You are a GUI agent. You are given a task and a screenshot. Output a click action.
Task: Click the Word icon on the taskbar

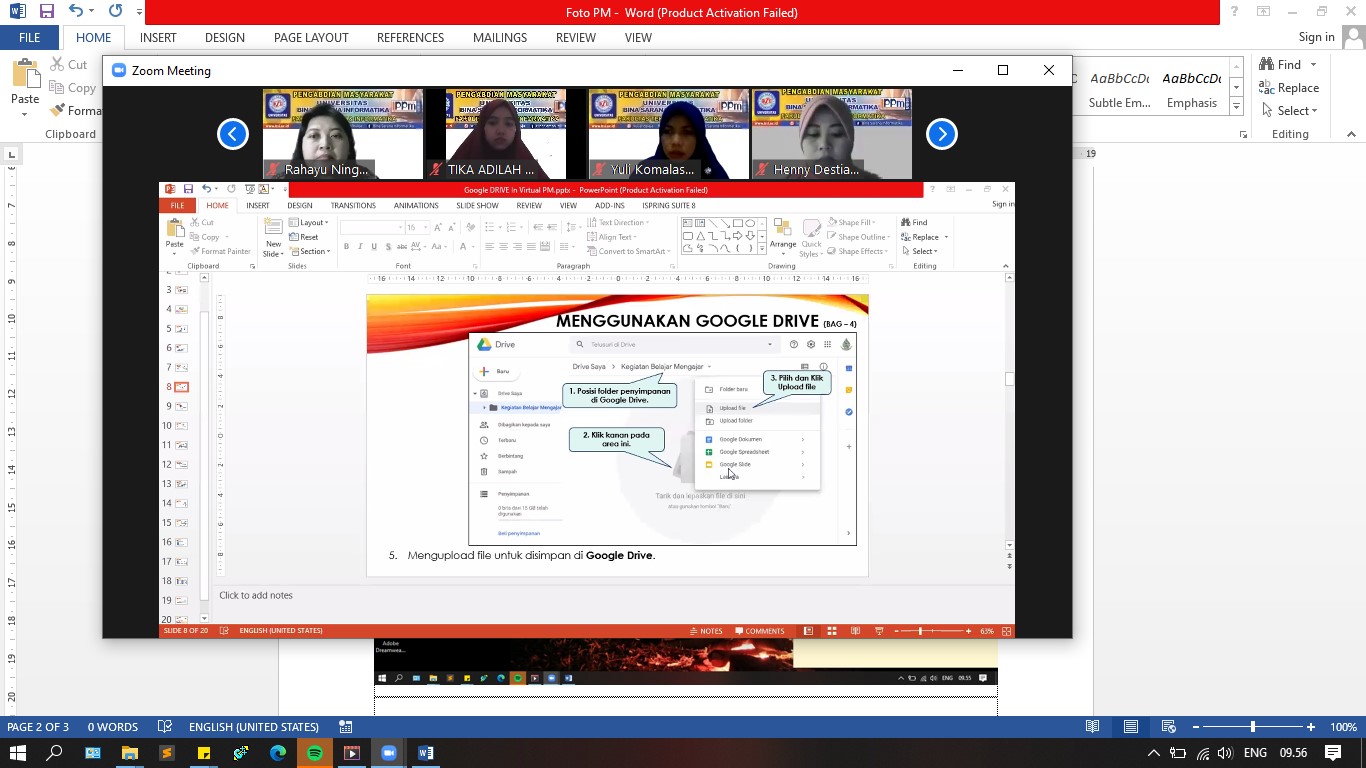pyautogui.click(x=426, y=753)
